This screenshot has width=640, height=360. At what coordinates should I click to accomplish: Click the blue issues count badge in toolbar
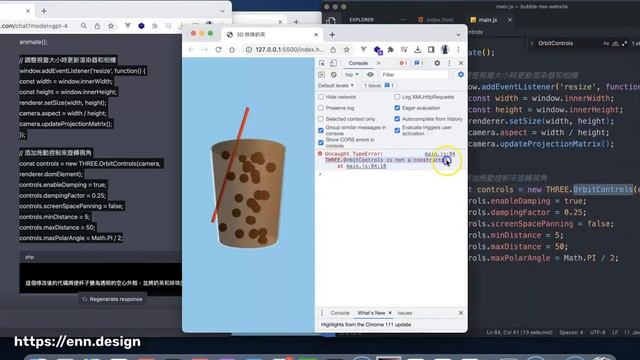[419, 63]
